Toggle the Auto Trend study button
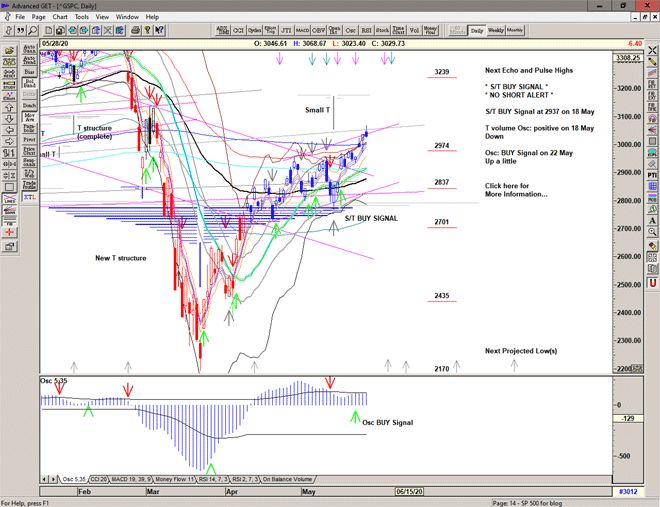This screenshot has height=507, width=660. [x=29, y=60]
